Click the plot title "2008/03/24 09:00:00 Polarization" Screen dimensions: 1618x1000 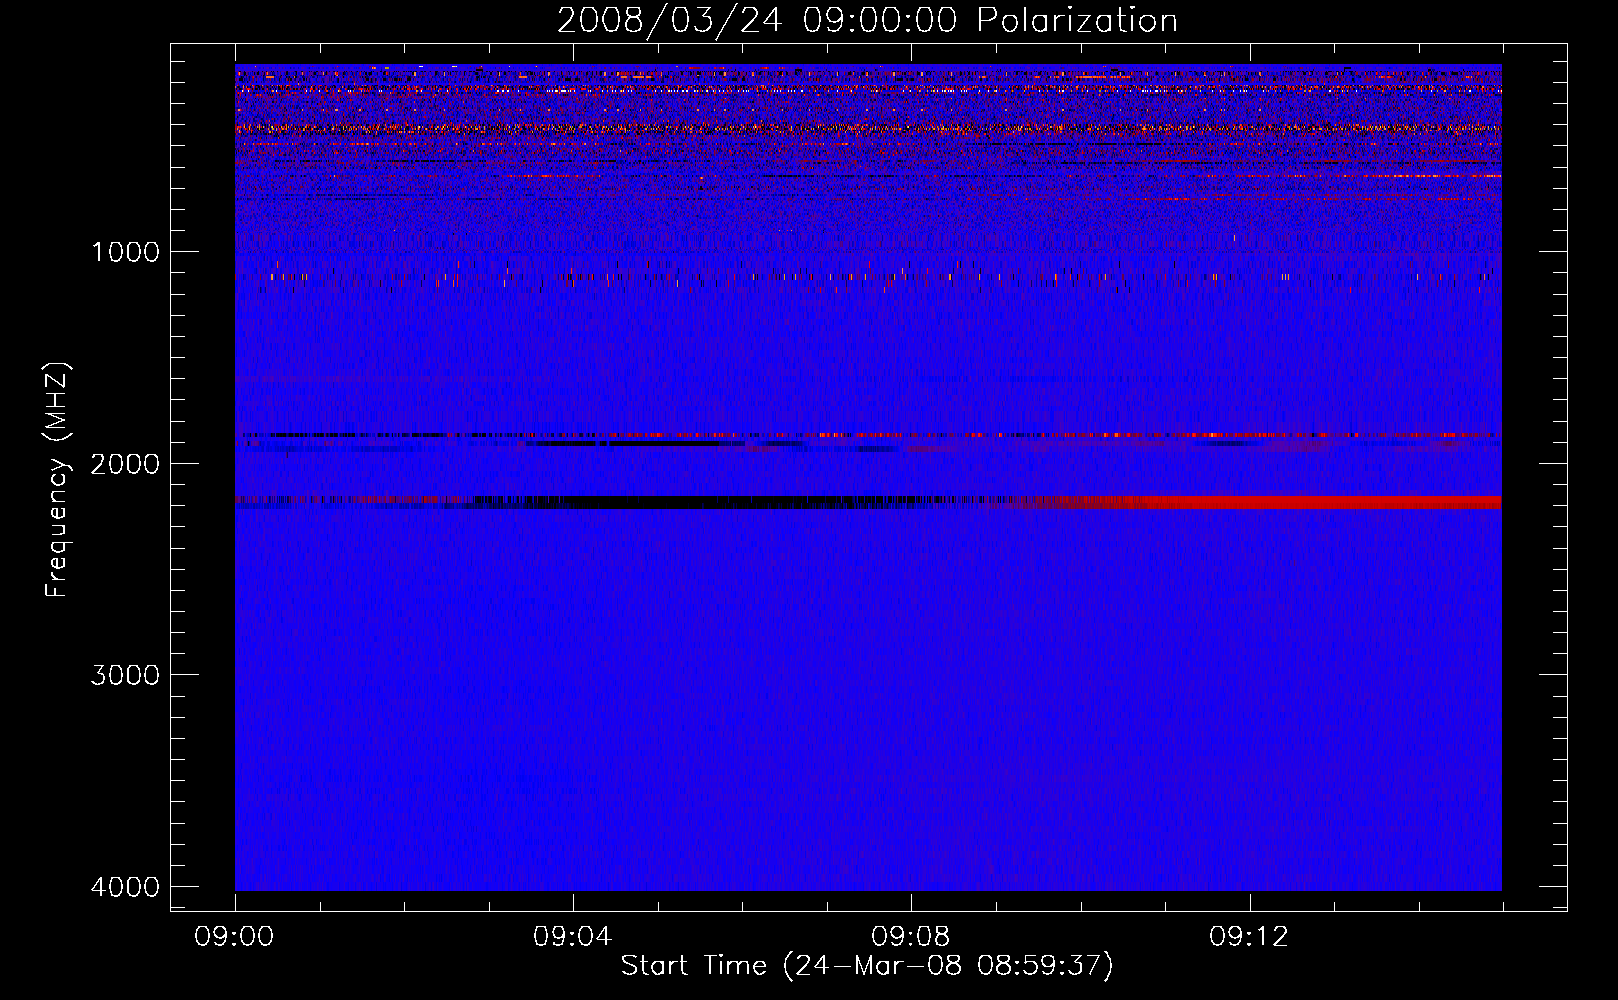tap(867, 20)
